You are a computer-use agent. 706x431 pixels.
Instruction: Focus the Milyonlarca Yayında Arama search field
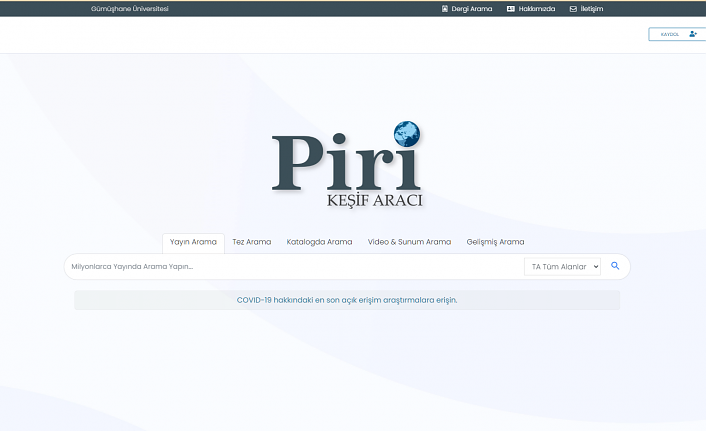point(290,267)
